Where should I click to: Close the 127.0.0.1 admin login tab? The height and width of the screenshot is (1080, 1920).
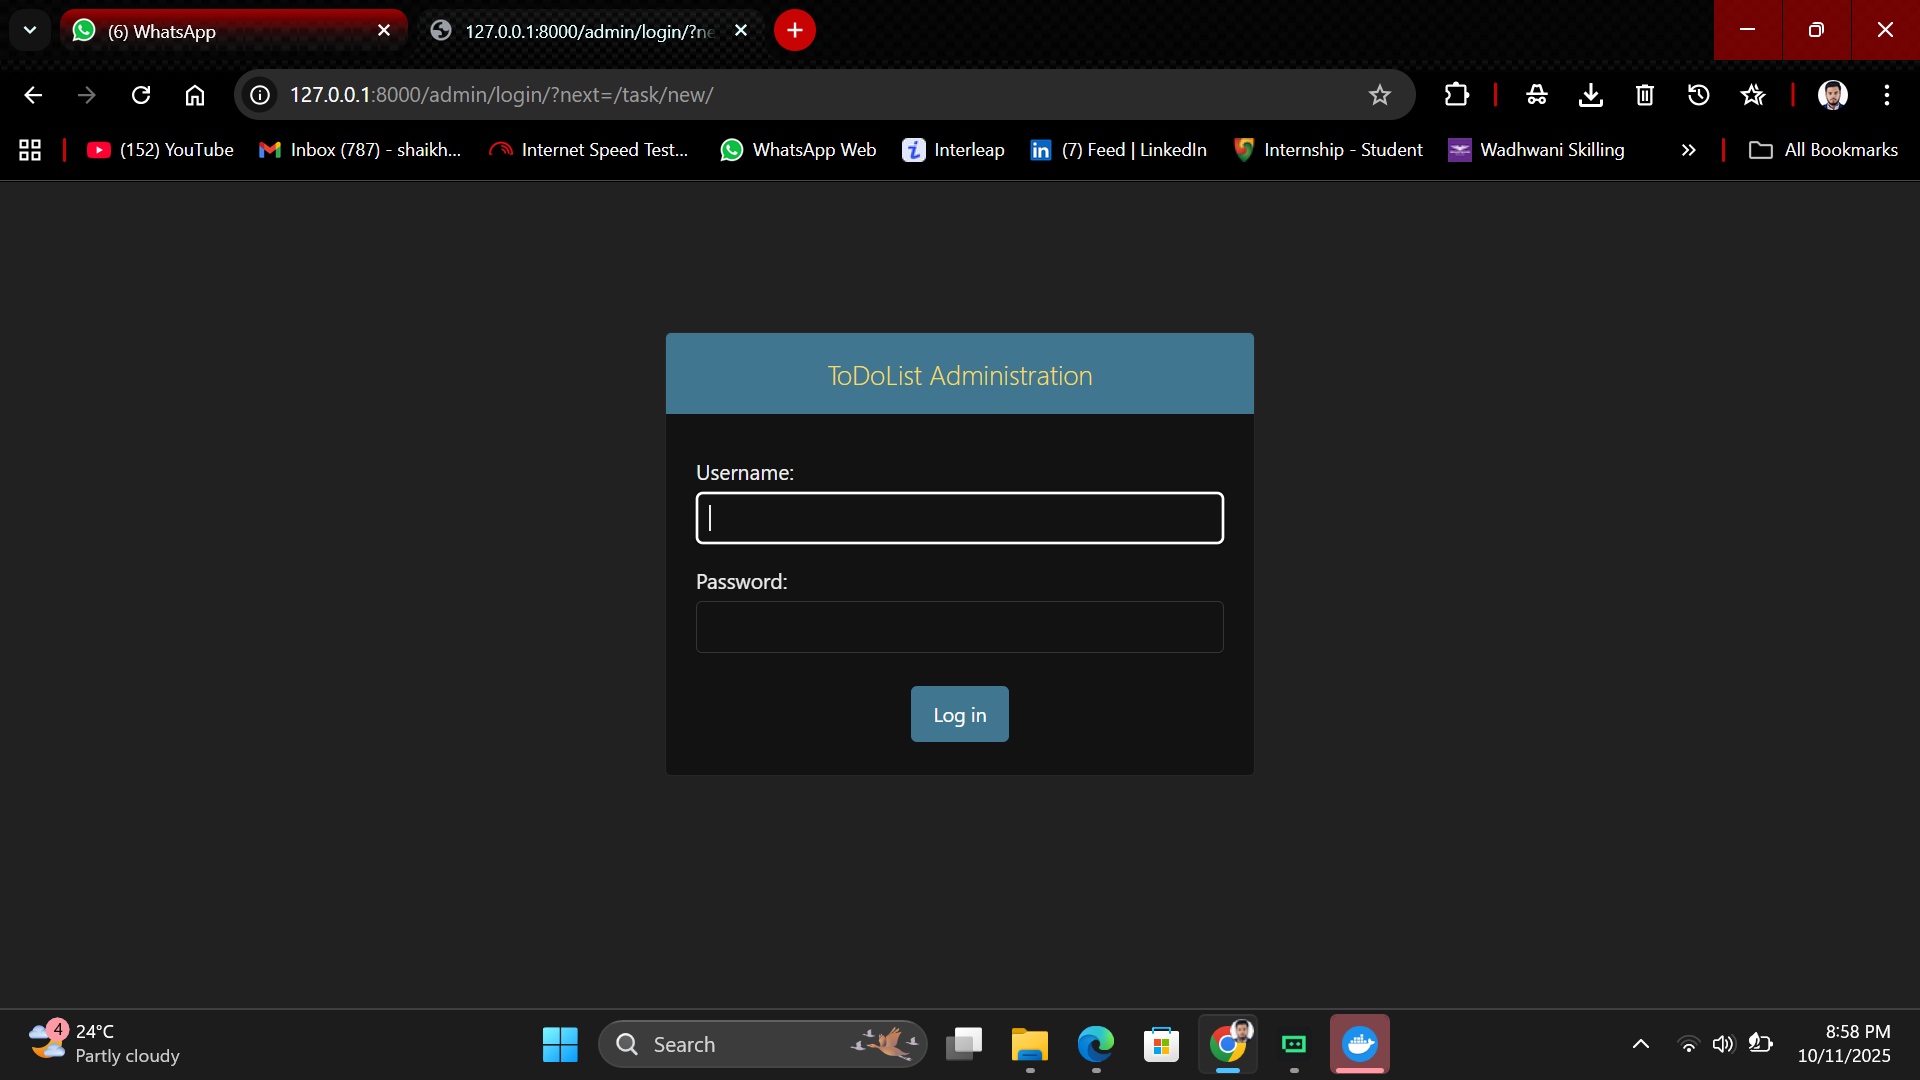point(741,31)
